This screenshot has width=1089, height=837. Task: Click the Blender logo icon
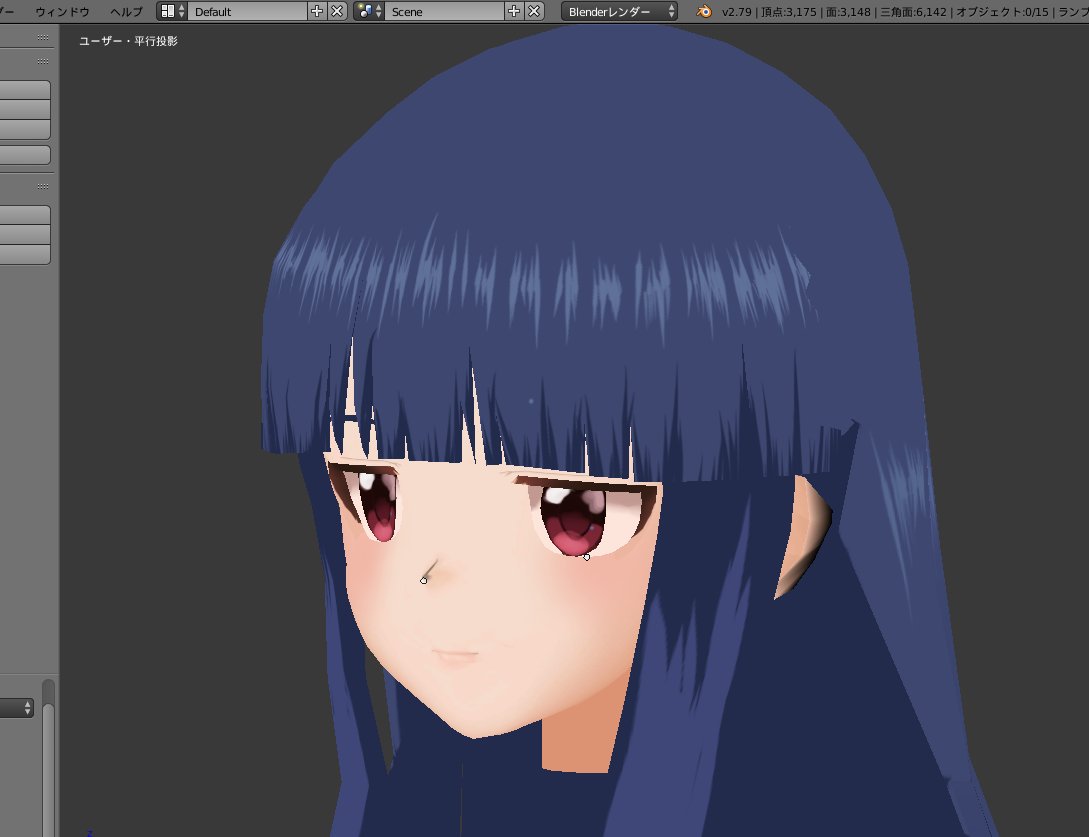pos(704,11)
